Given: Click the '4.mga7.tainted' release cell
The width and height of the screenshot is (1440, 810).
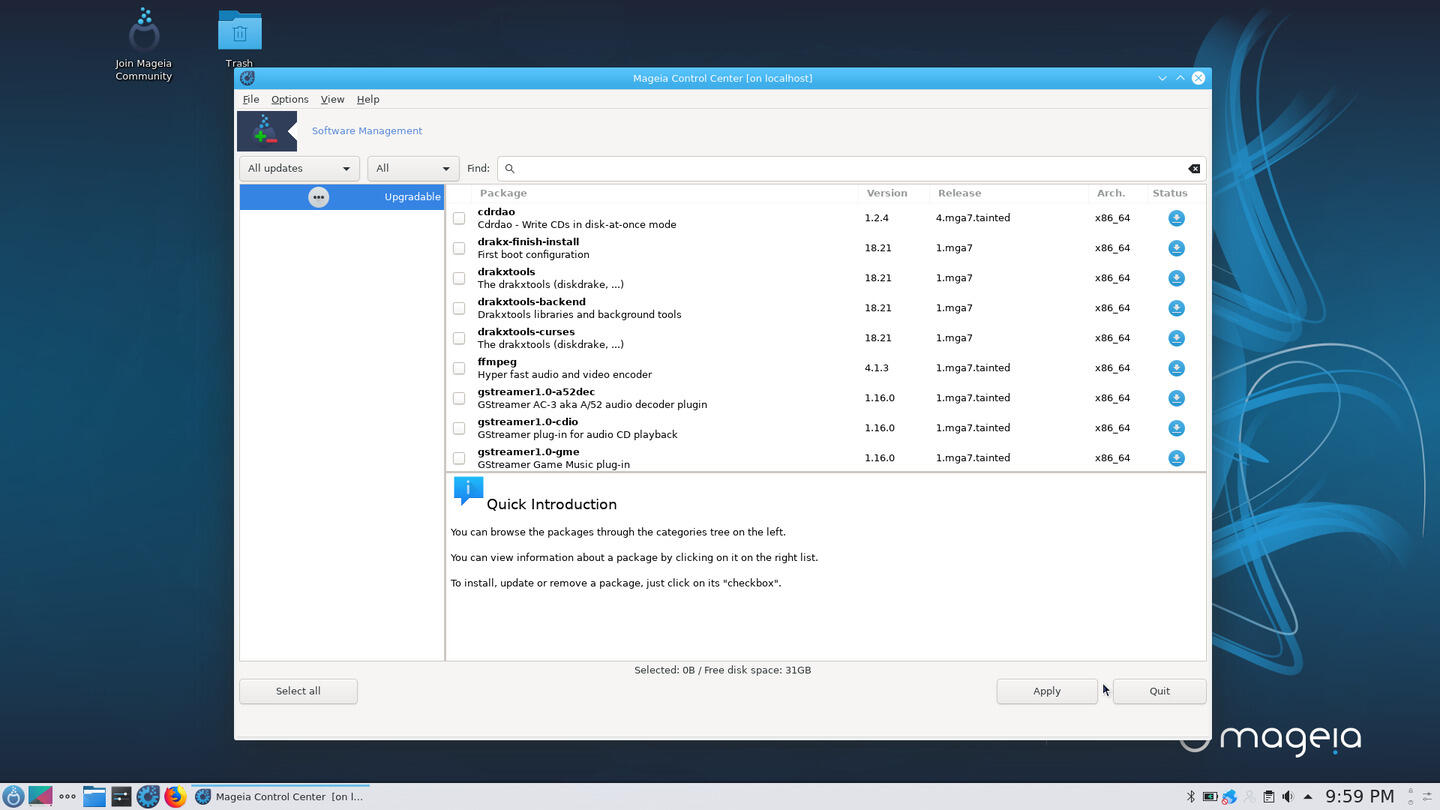Looking at the screenshot, I should 973,218.
